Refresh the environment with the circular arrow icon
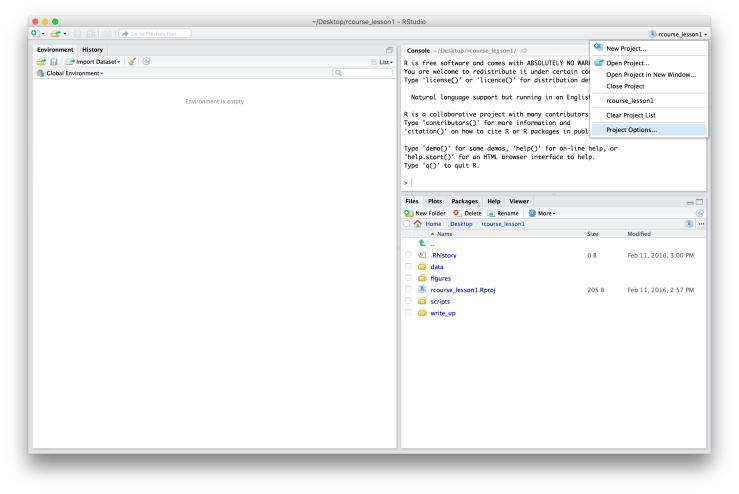The height and width of the screenshot is (494, 739). pos(147,61)
